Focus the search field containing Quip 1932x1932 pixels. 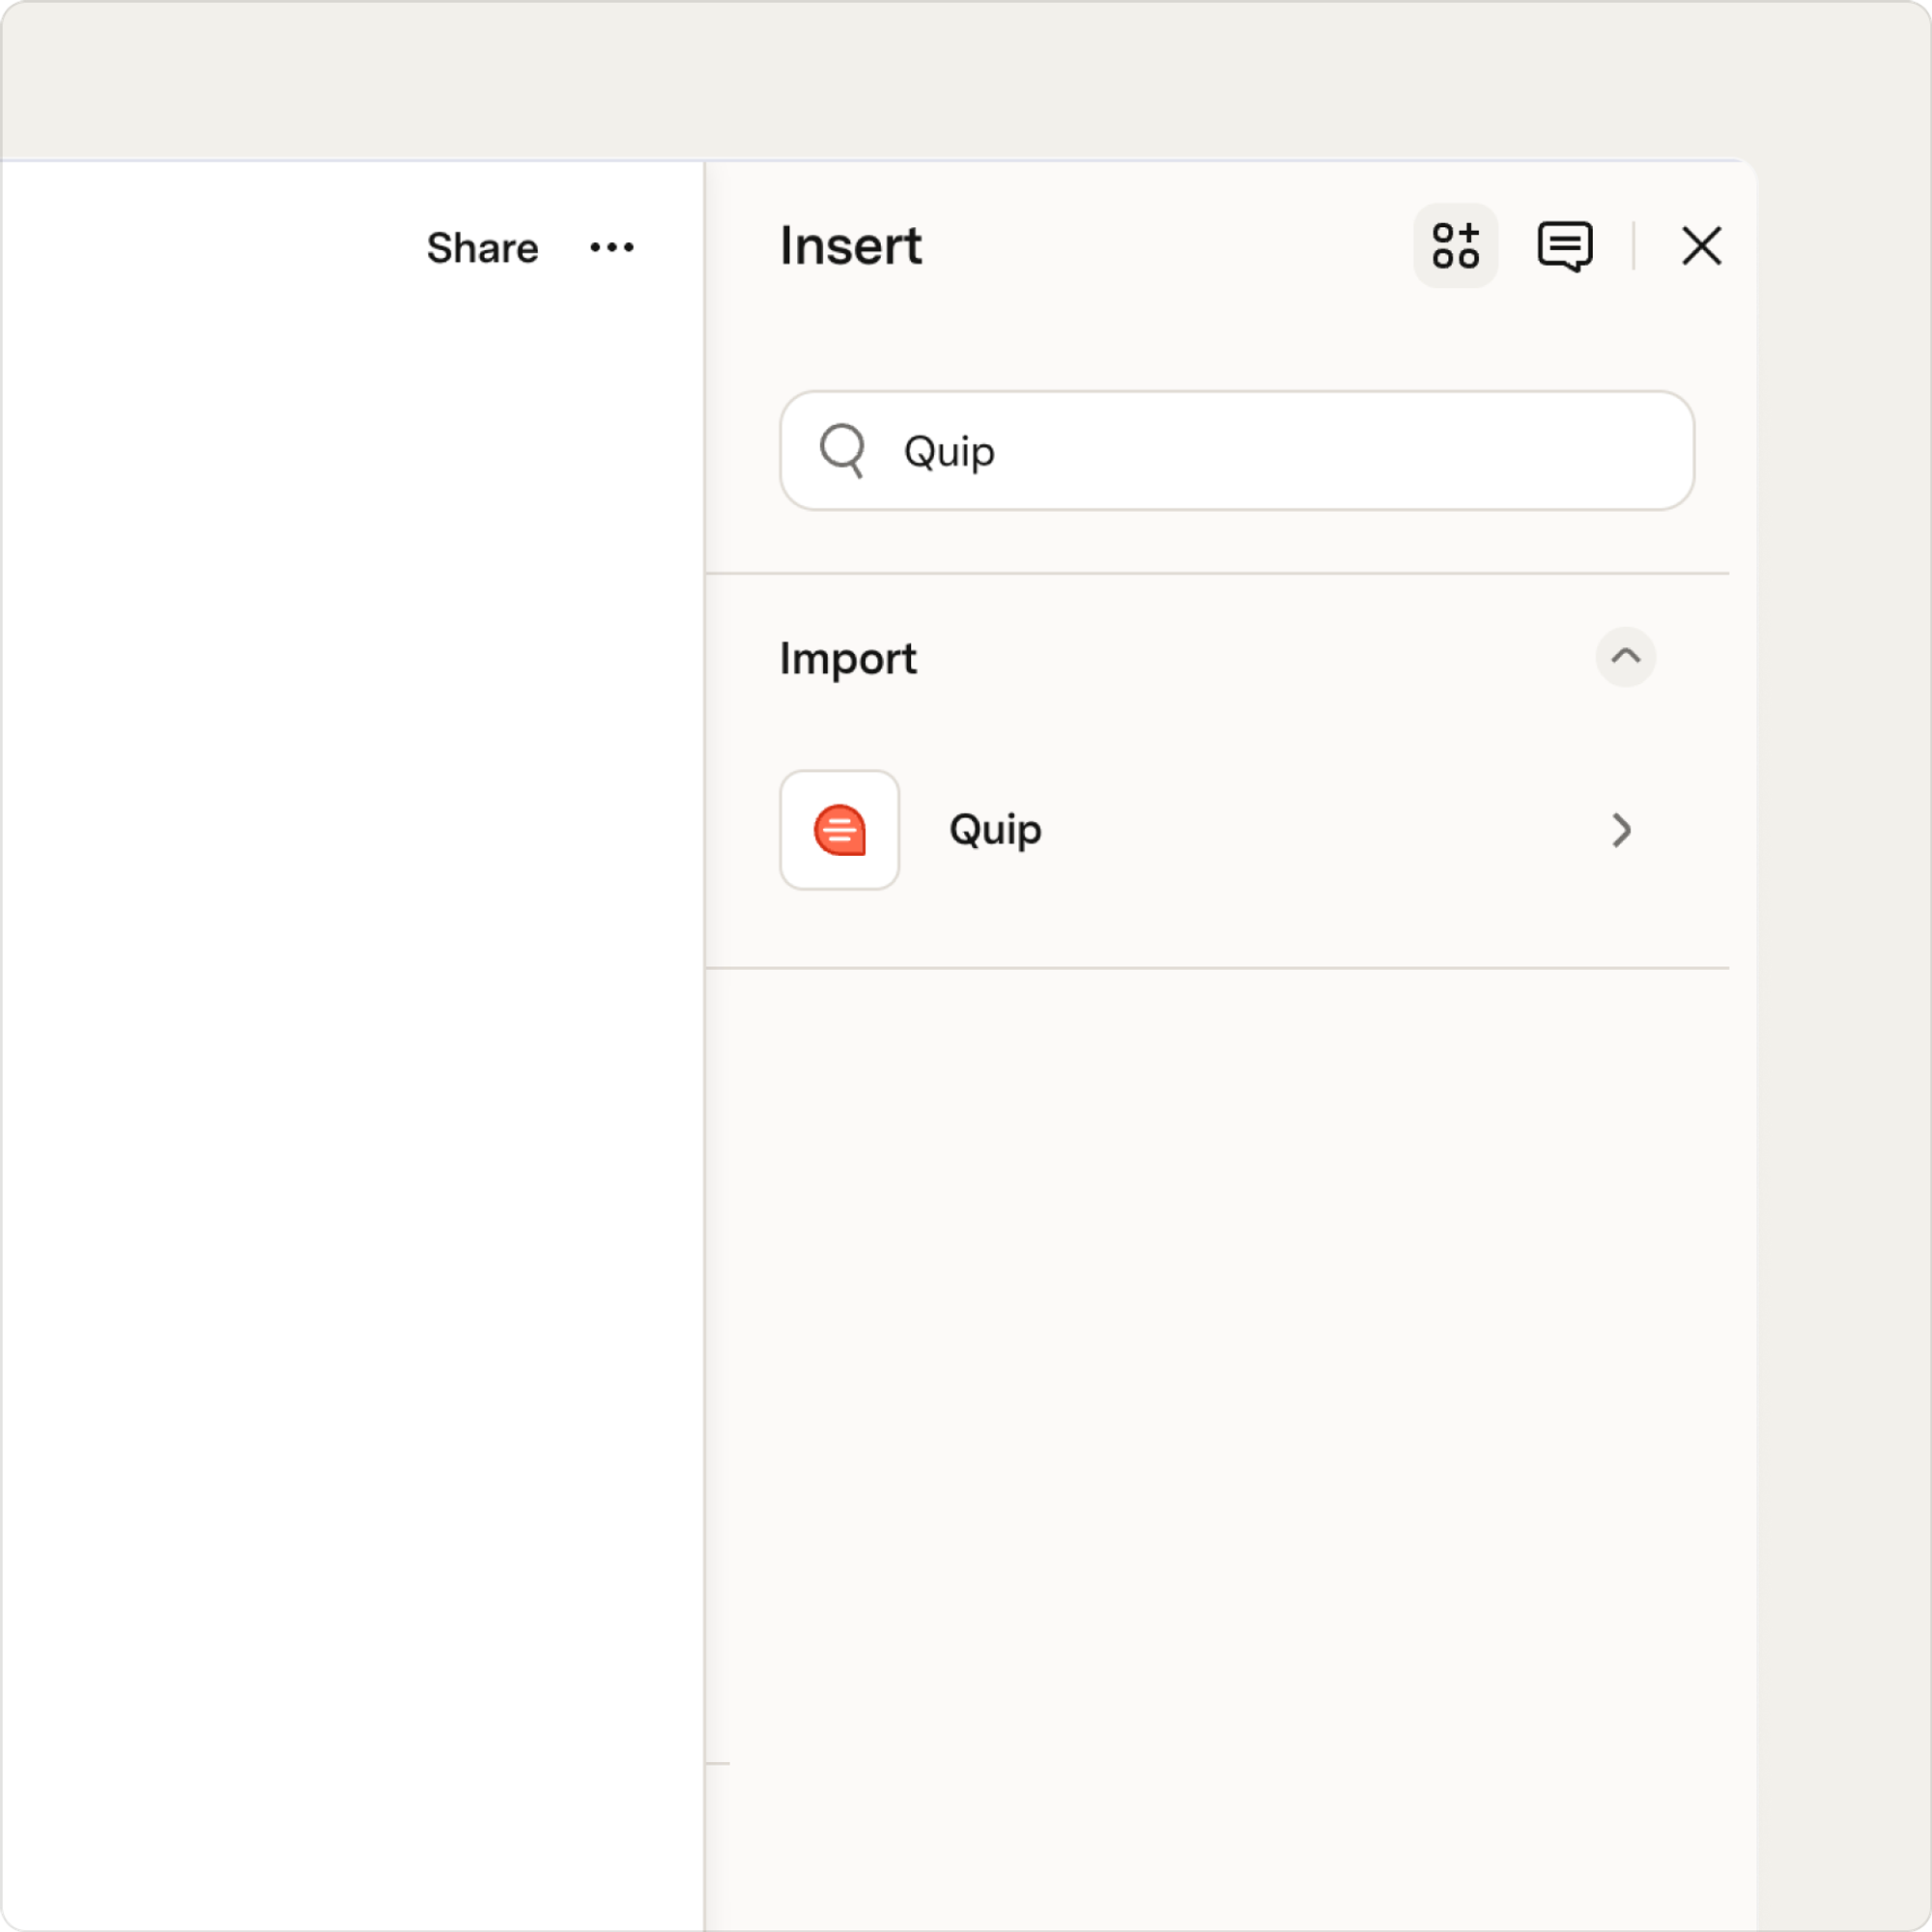(1237, 451)
